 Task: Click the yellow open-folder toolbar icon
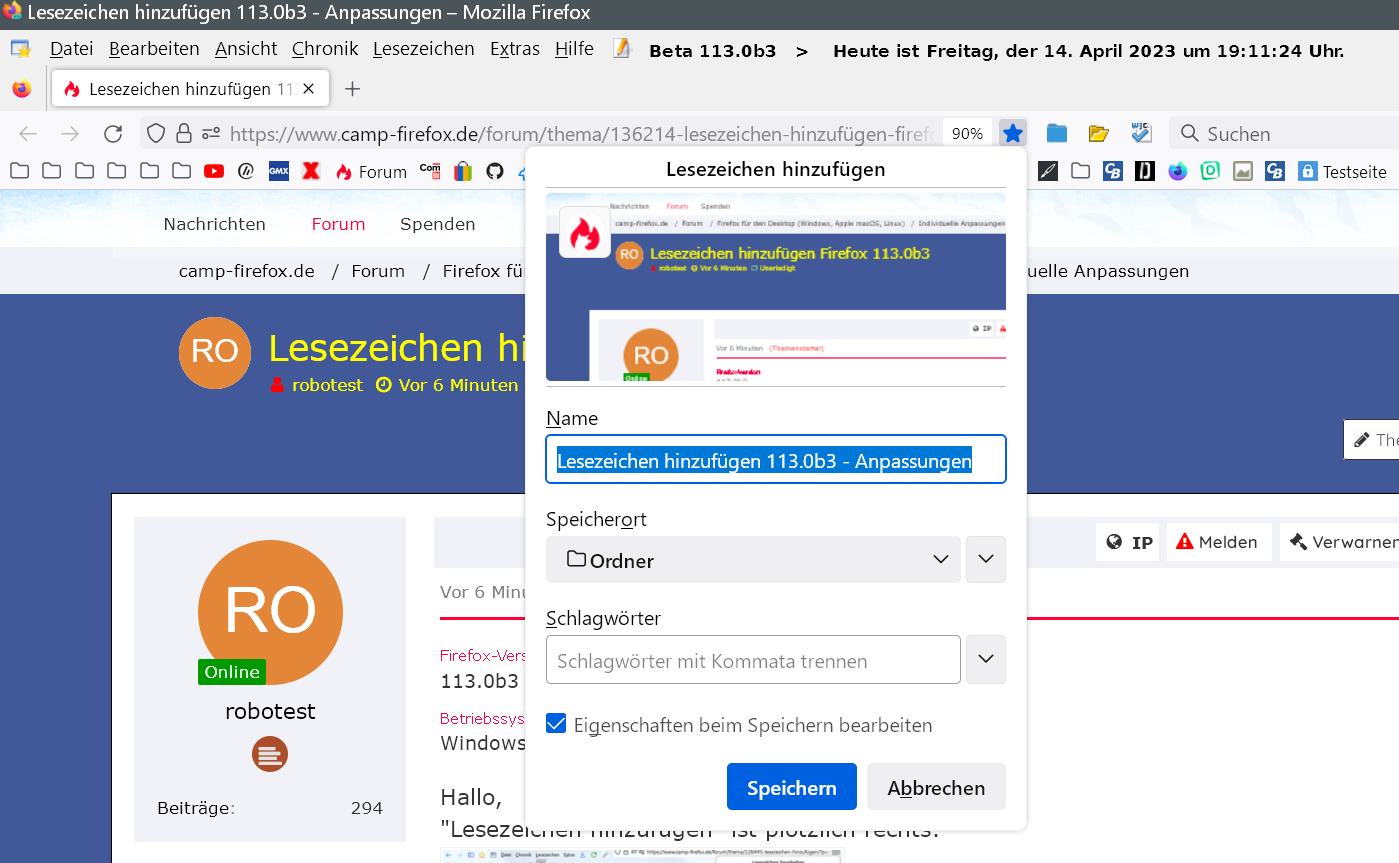[x=1099, y=133]
